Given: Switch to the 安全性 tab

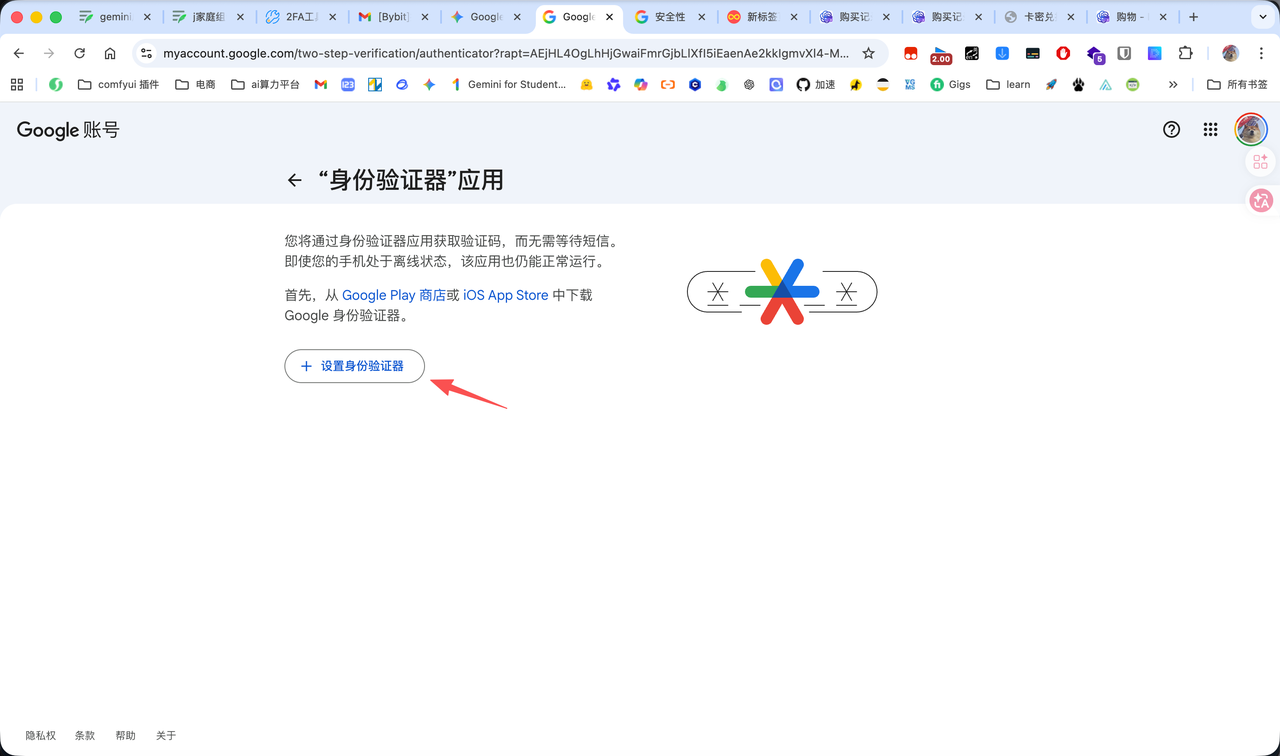Looking at the screenshot, I should click(669, 17).
